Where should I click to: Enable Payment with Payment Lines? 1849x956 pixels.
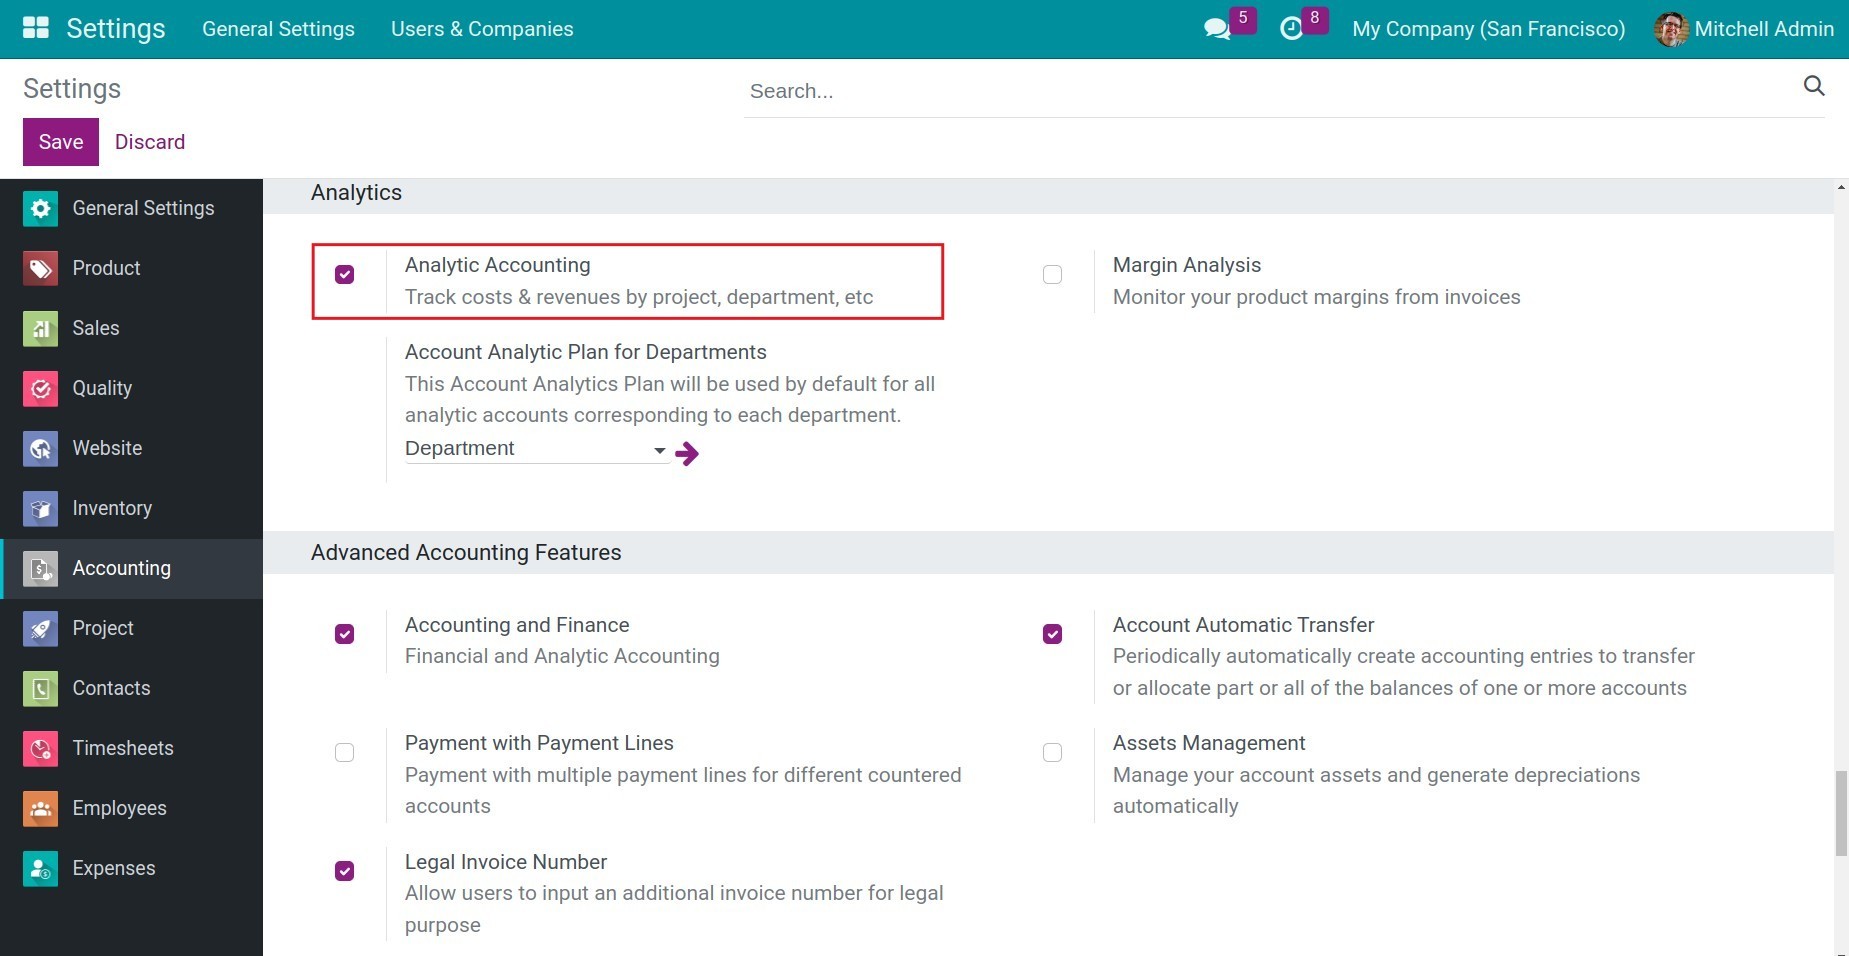344,752
